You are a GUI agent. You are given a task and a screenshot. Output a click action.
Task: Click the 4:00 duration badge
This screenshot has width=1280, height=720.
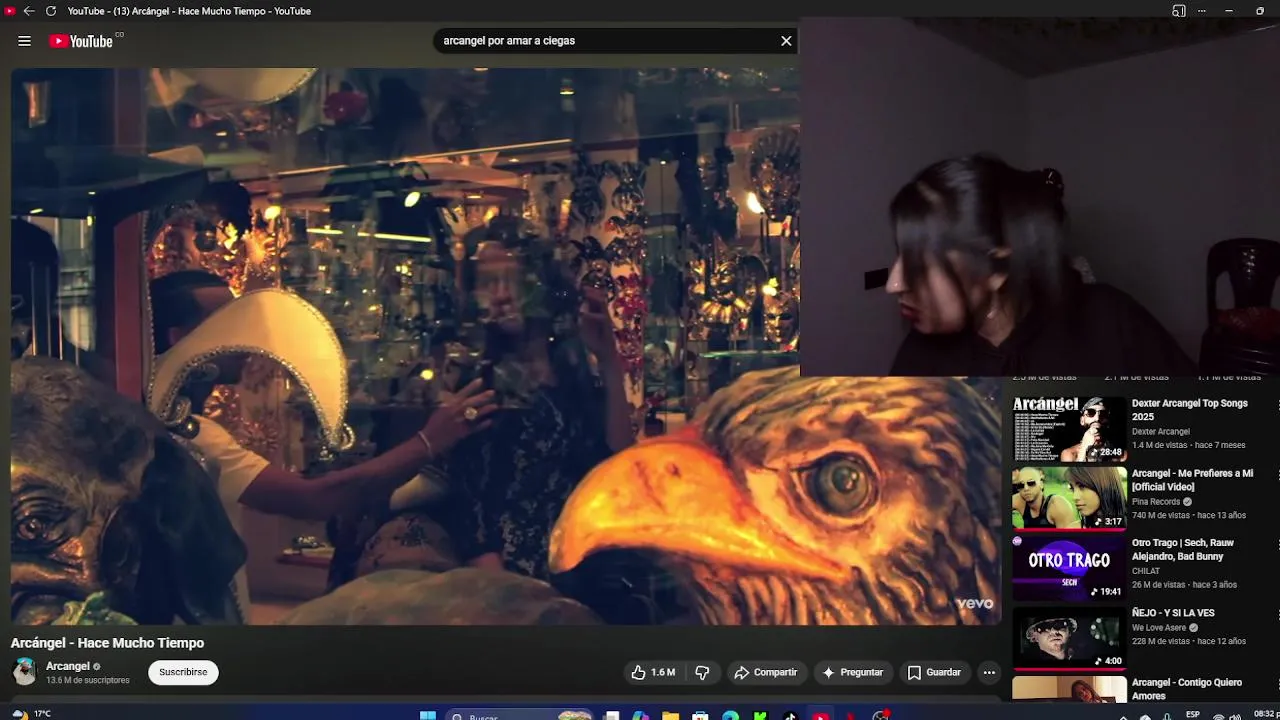1109,661
